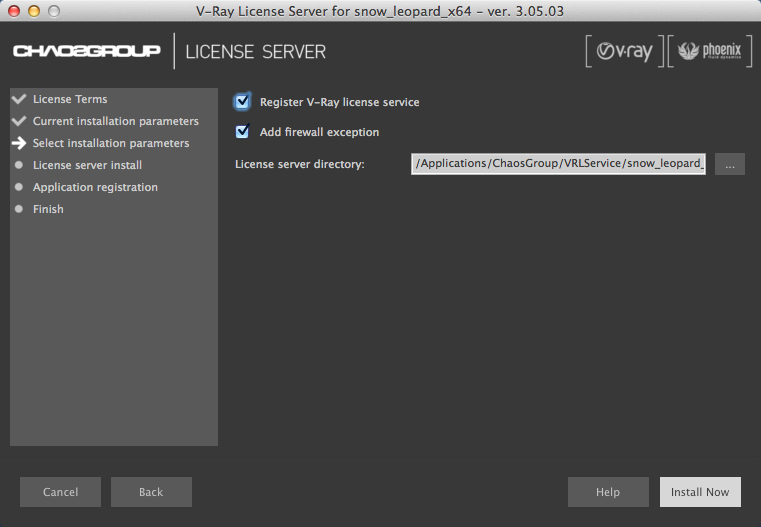Screen dimensions: 761x527
Task: Click the License Terms checkmark icon
Action: [x=18, y=99]
